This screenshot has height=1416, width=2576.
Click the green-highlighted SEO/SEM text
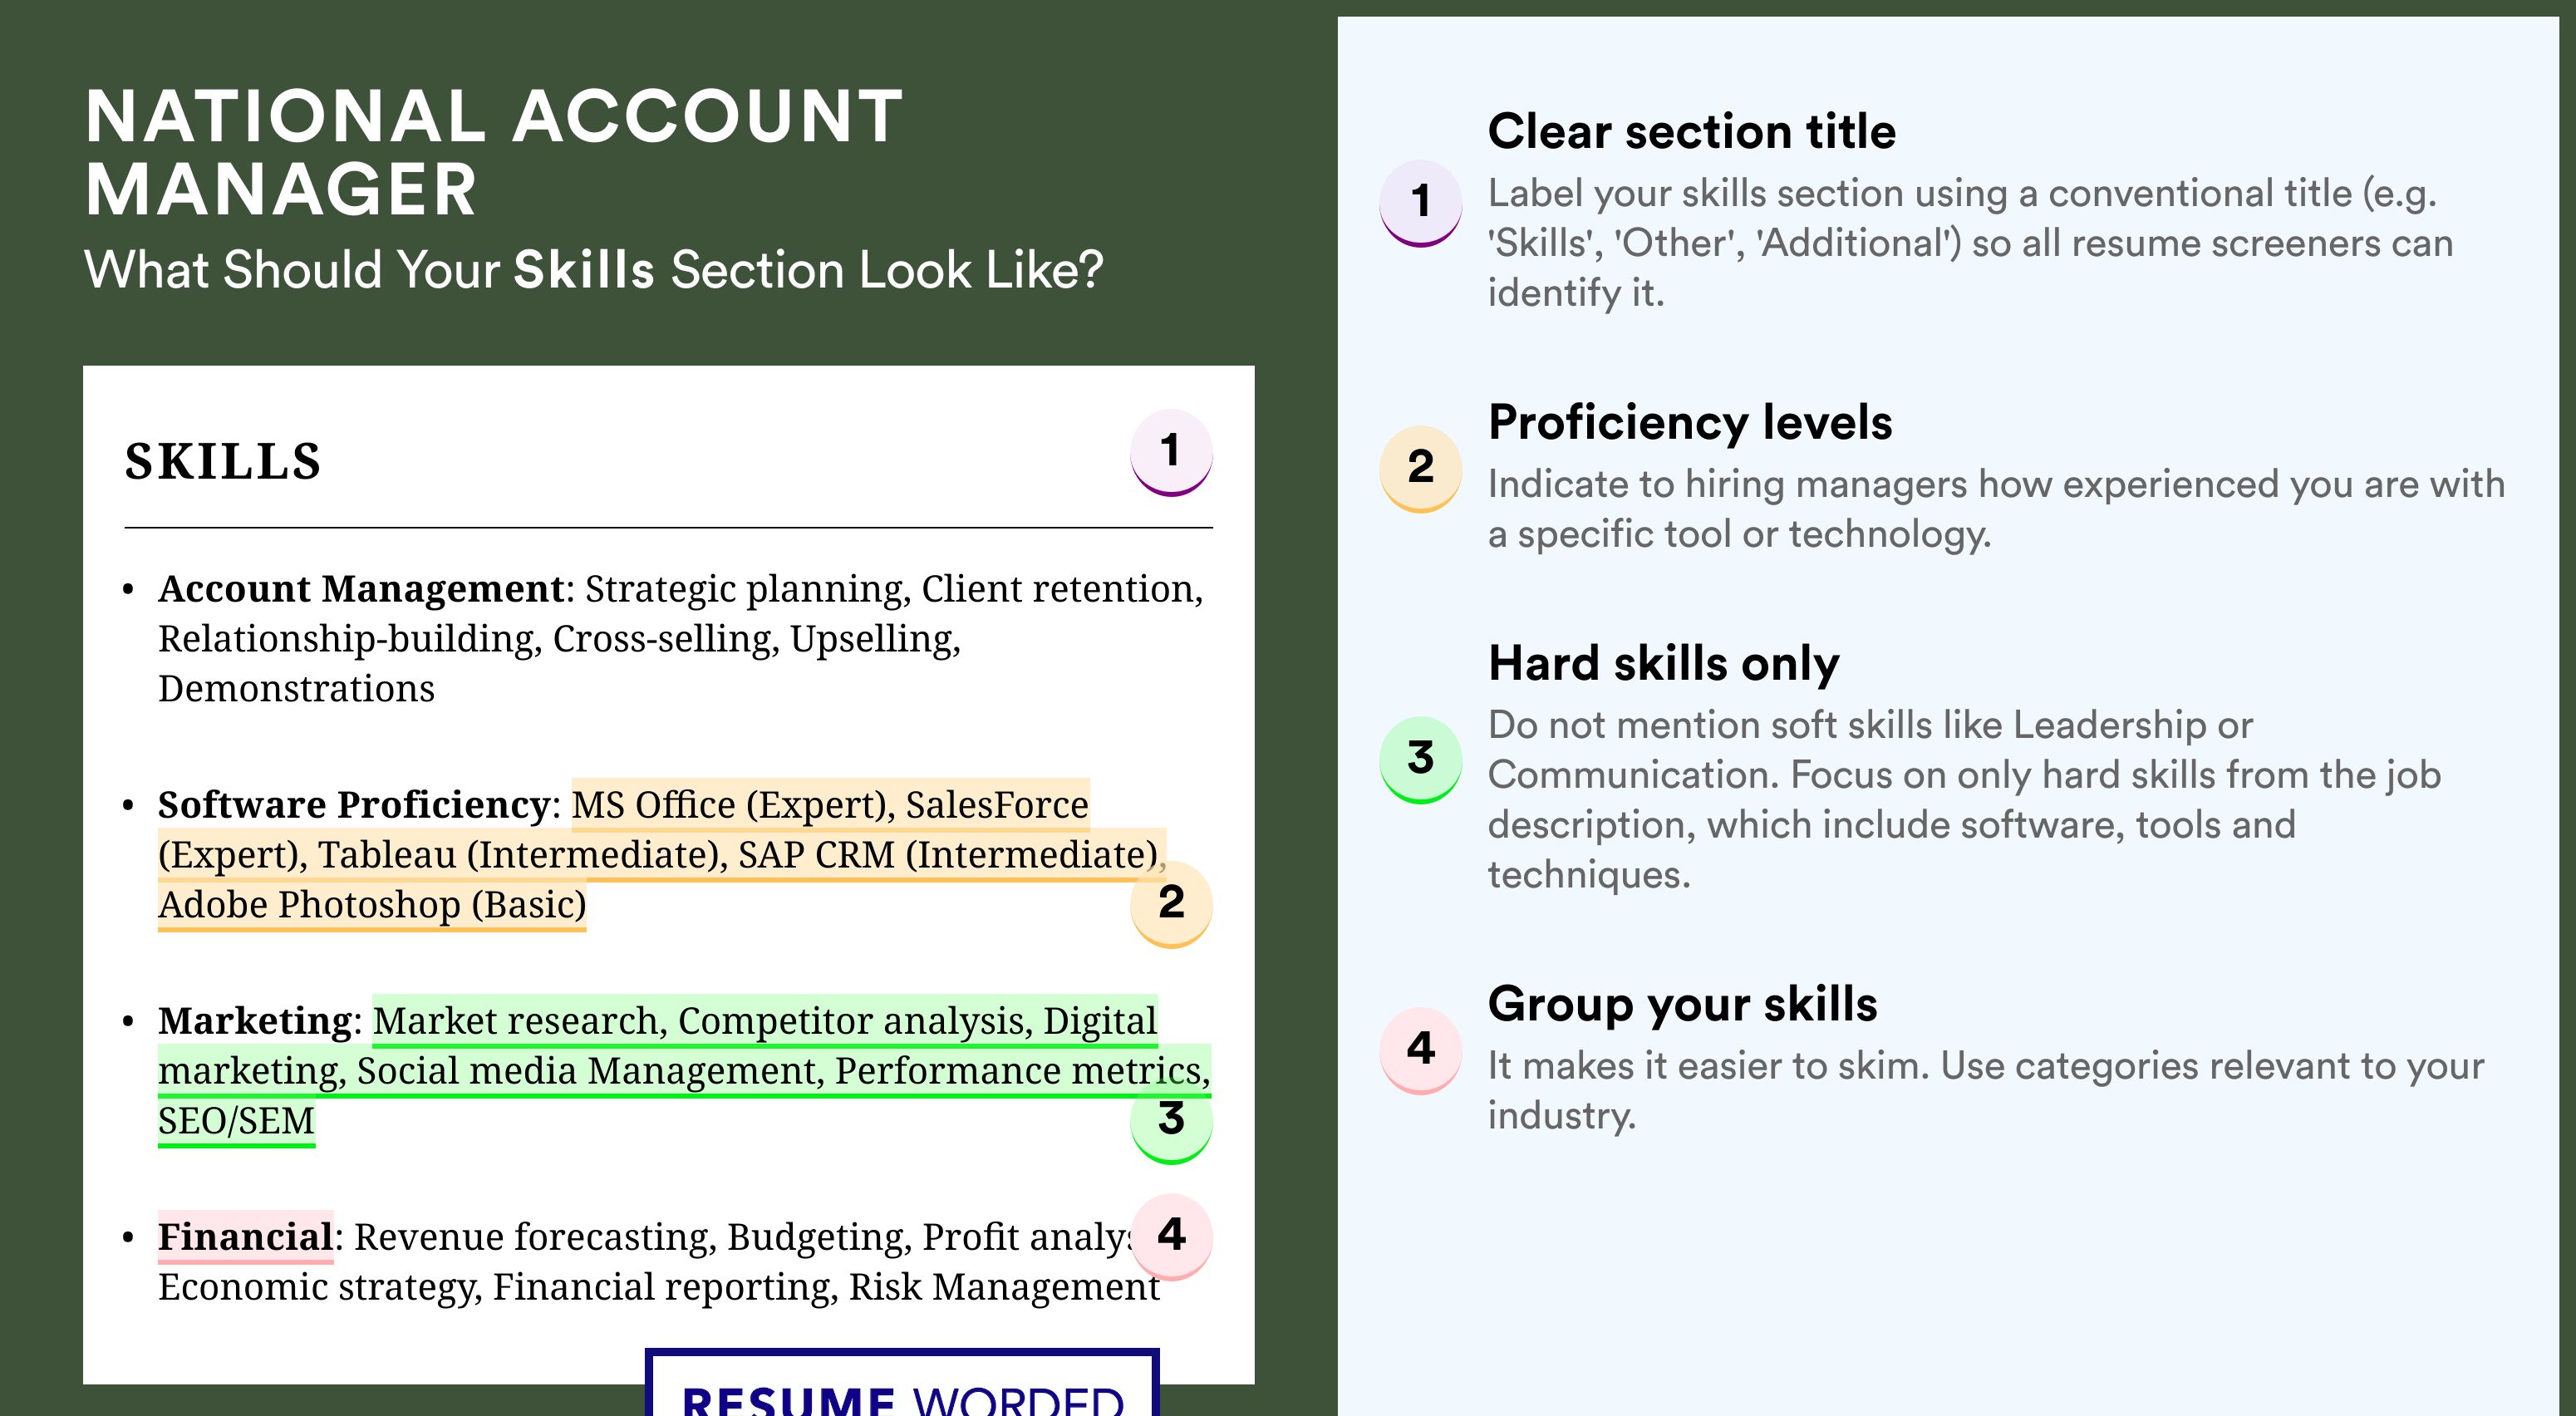(236, 1121)
